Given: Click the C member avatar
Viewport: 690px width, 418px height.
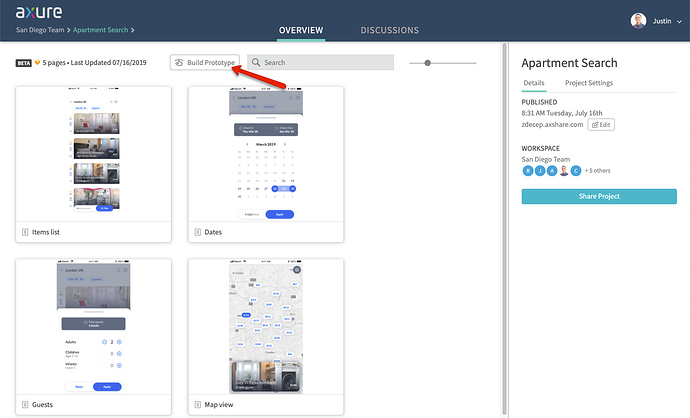Looking at the screenshot, I should pyautogui.click(x=576, y=171).
